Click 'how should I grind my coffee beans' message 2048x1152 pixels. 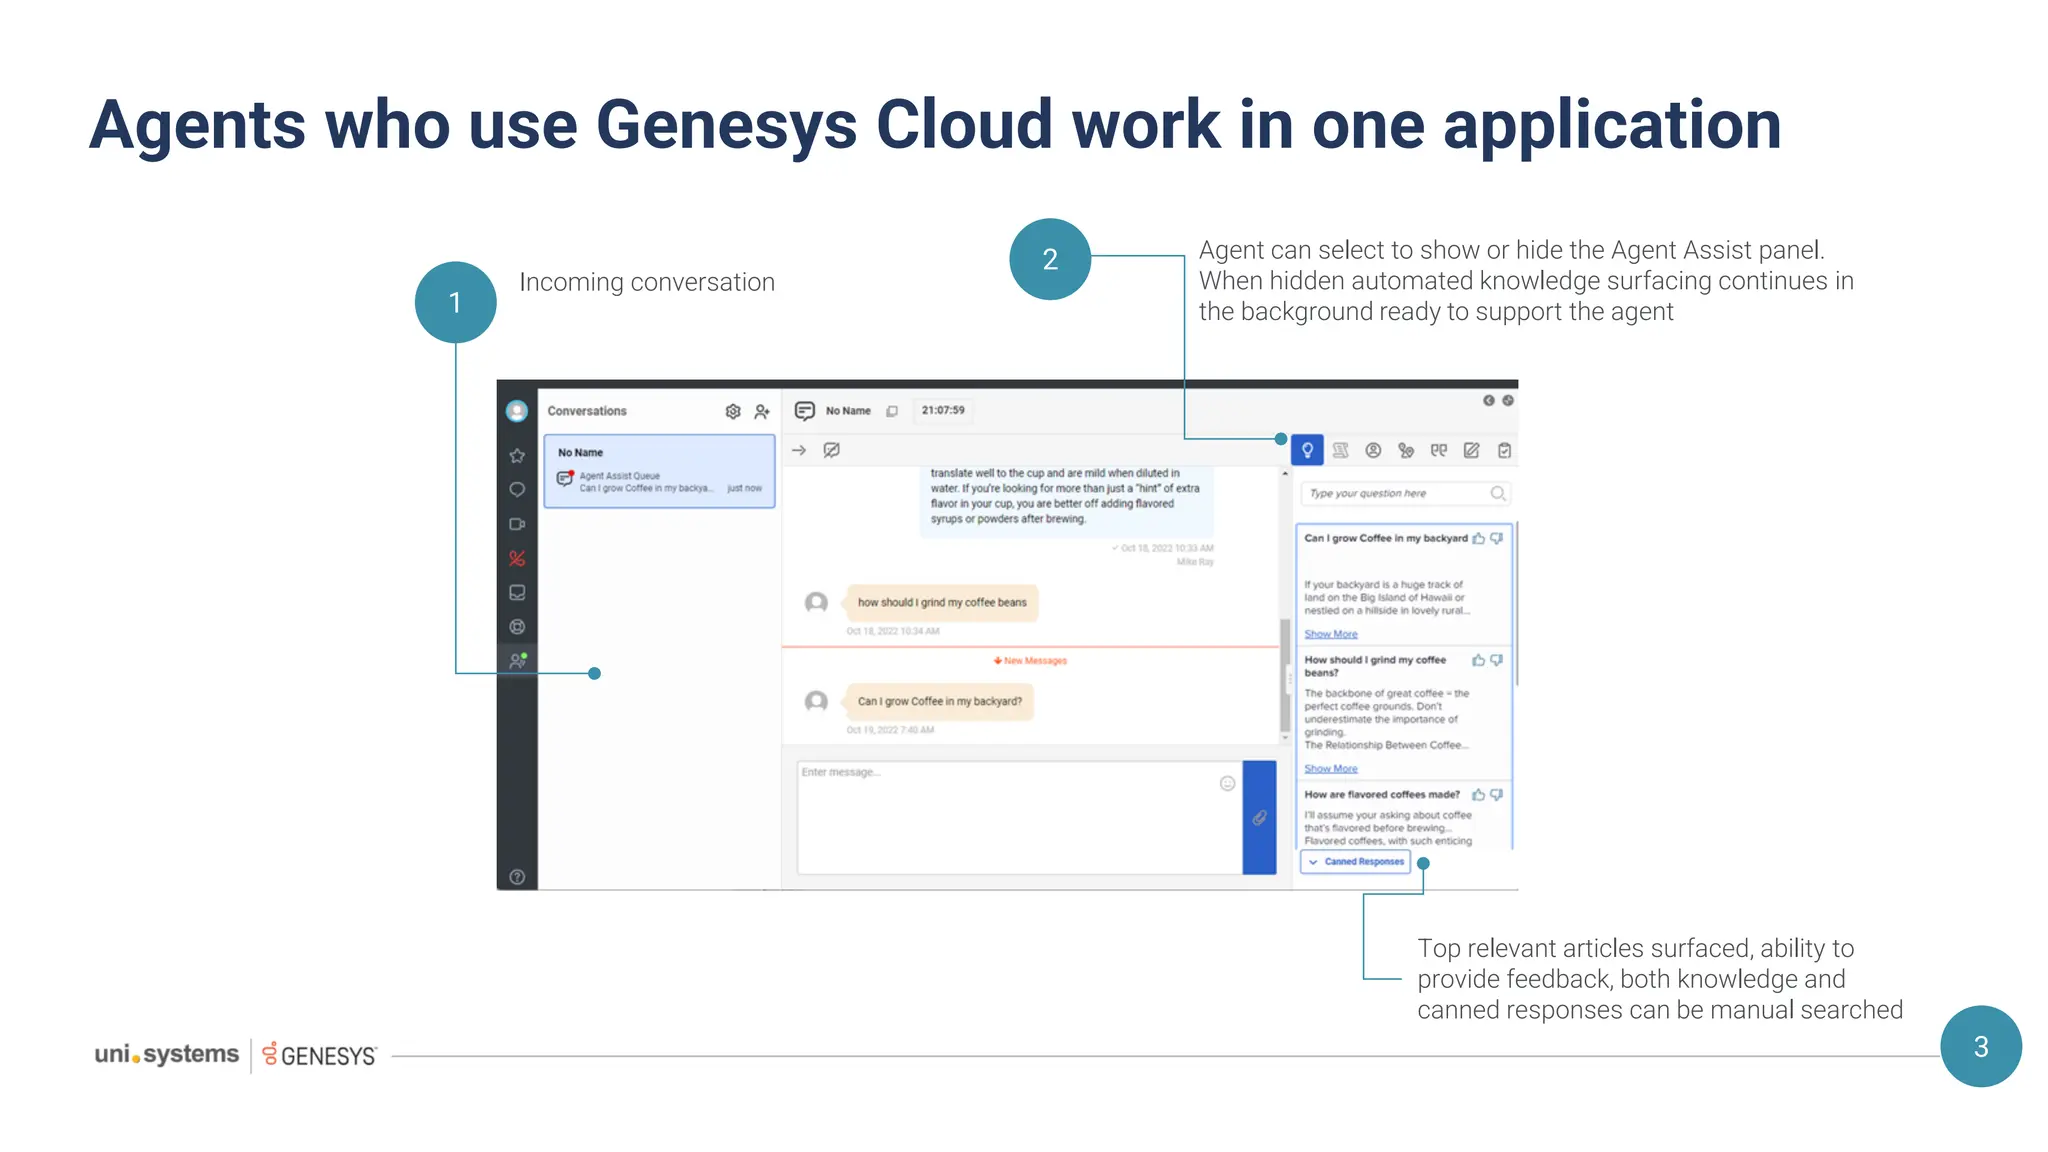942,602
